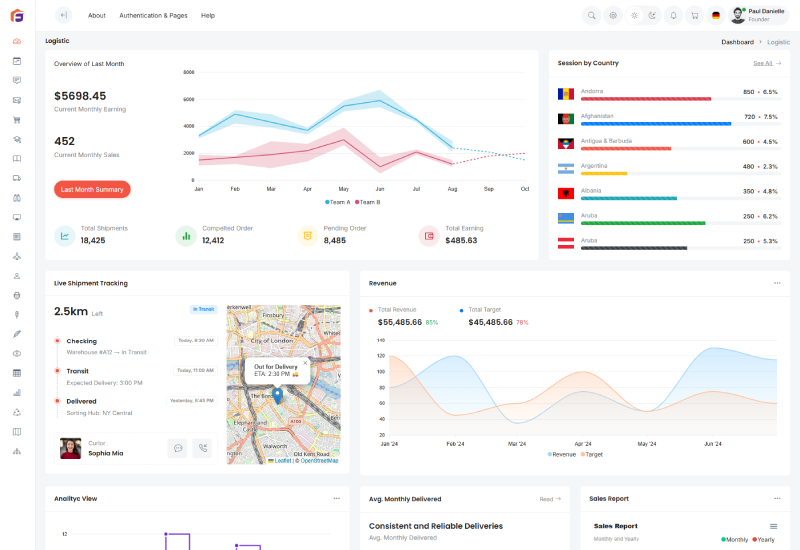Click the See All link for countries
Image resolution: width=800 pixels, height=550 pixels.
pyautogui.click(x=766, y=63)
